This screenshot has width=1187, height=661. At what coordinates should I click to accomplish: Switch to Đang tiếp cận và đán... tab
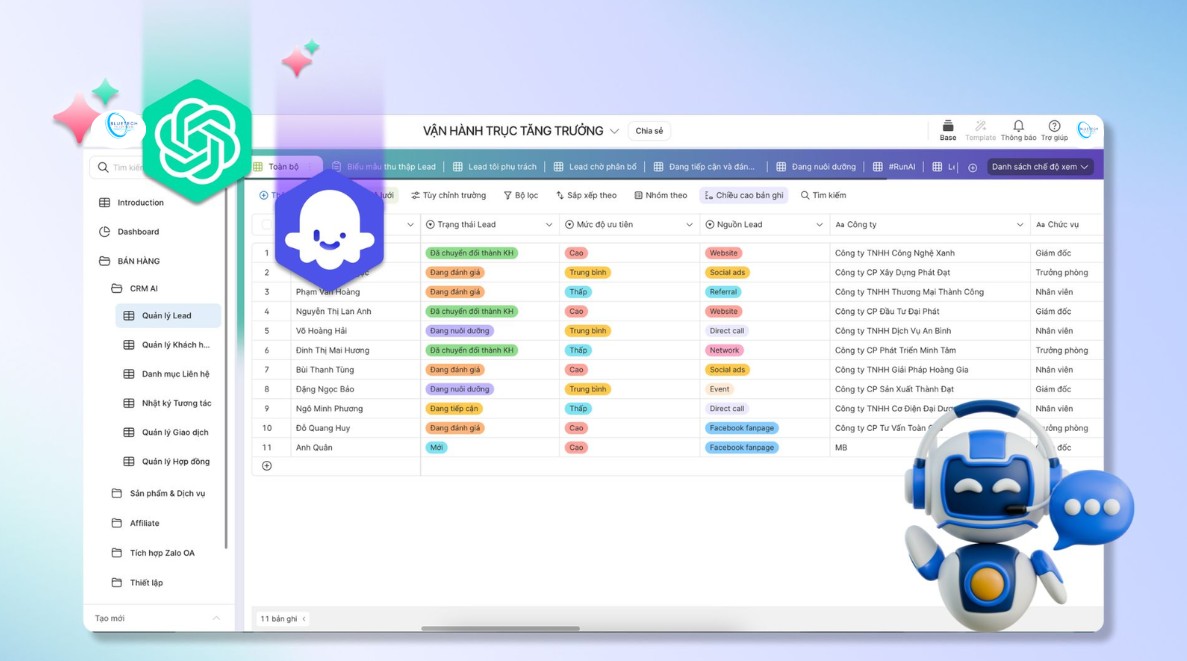[x=704, y=167]
